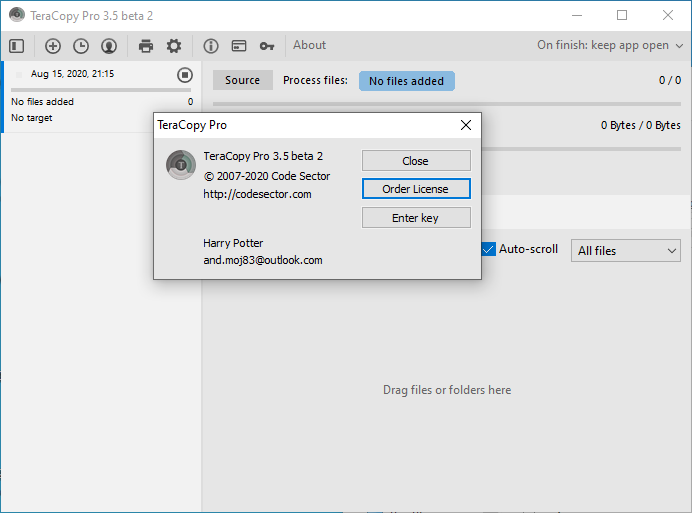Stop the Aug 15 task via the stop icon
The height and width of the screenshot is (513, 692).
click(x=185, y=75)
